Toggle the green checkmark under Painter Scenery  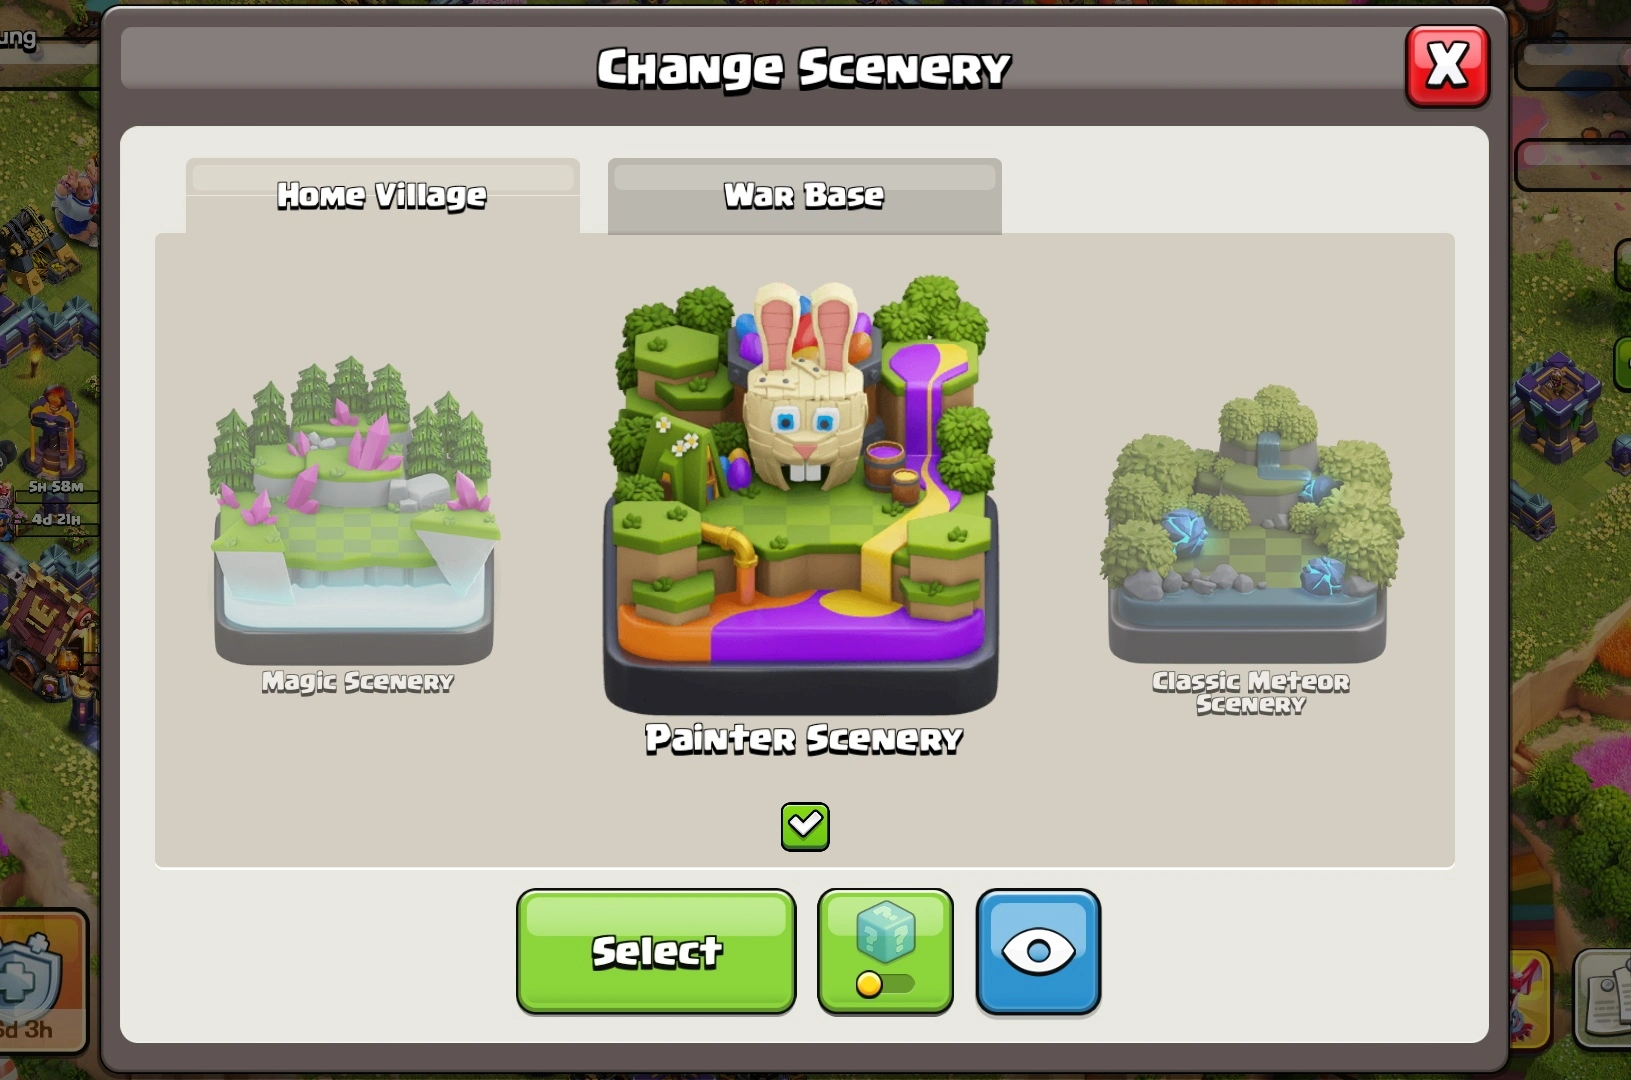pos(805,826)
